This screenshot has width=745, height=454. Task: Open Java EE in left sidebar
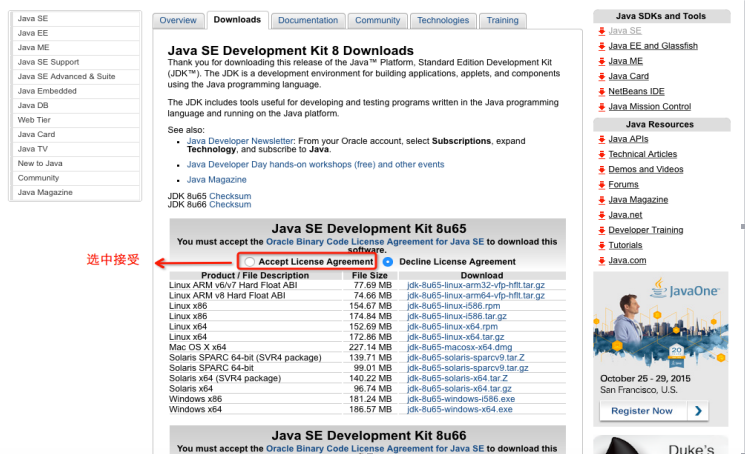point(76,33)
